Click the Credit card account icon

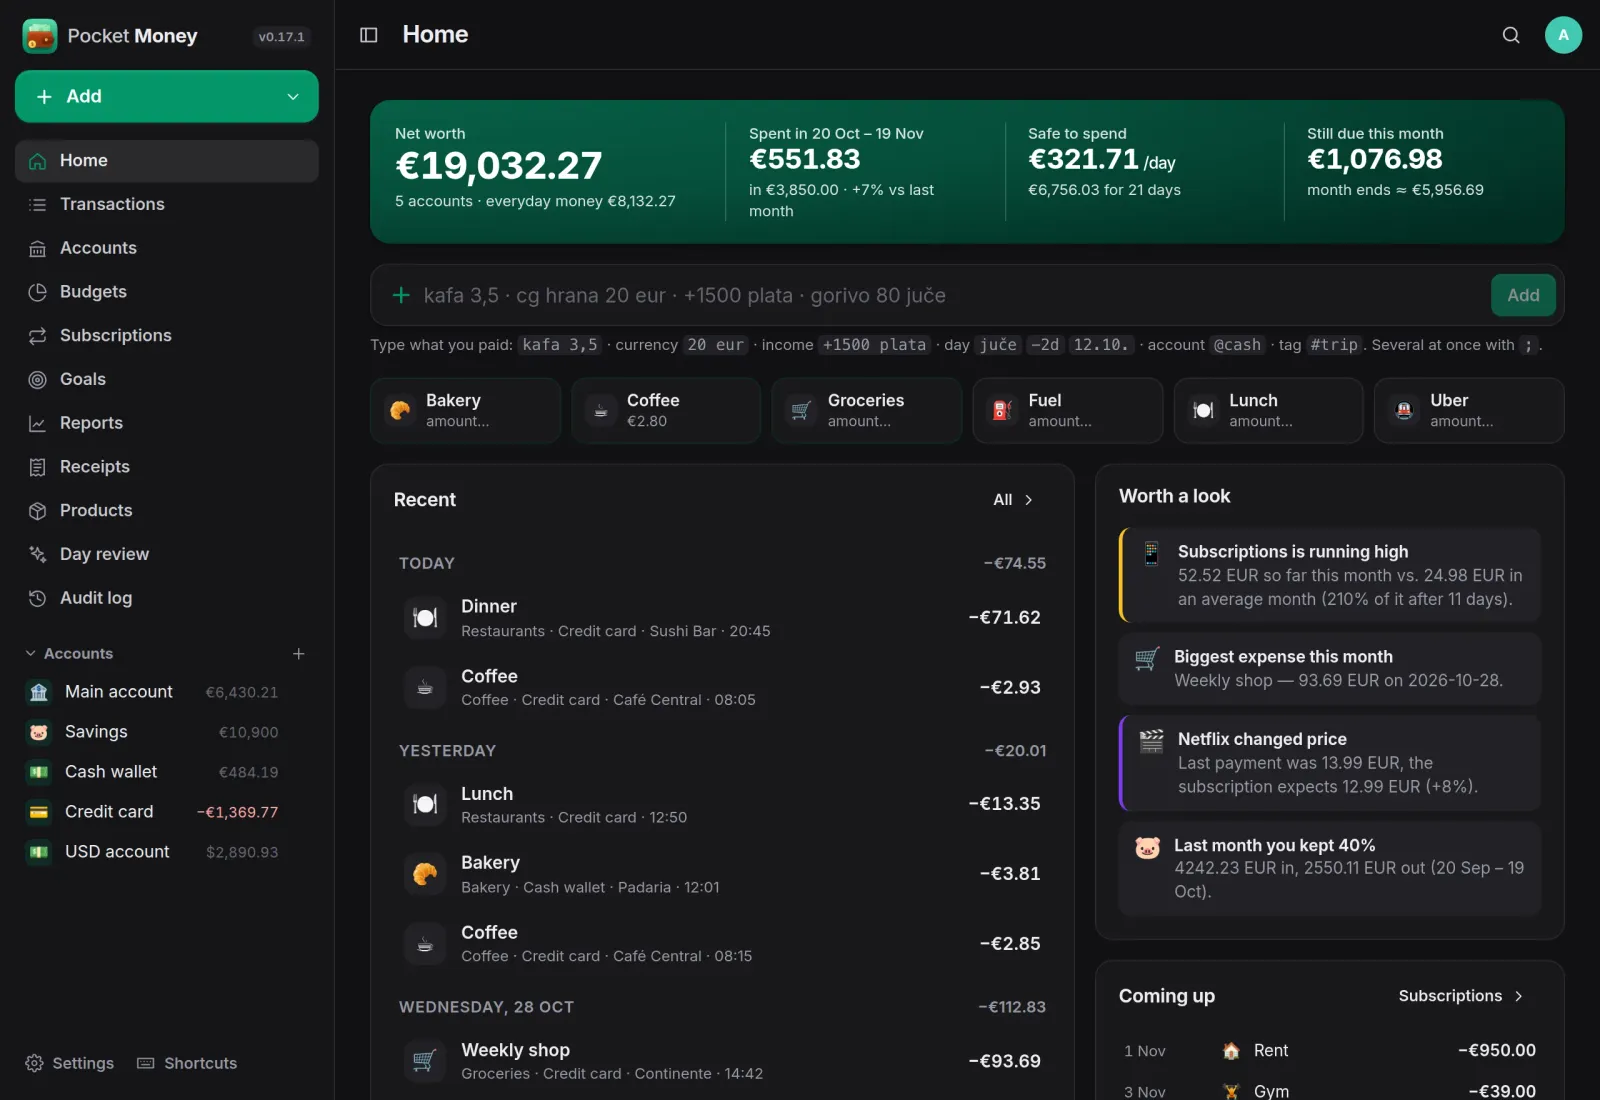click(39, 812)
